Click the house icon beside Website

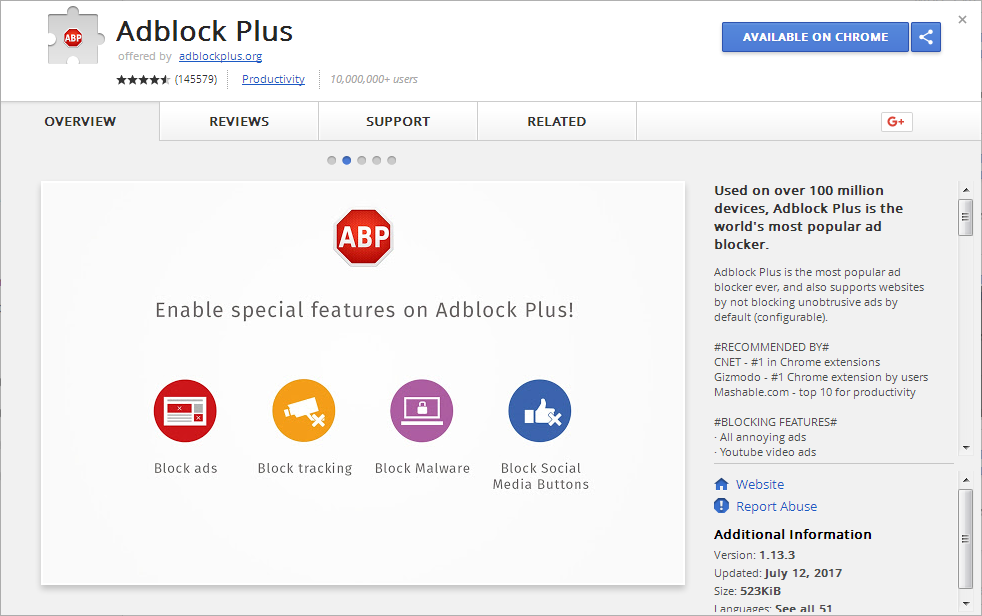click(x=721, y=484)
